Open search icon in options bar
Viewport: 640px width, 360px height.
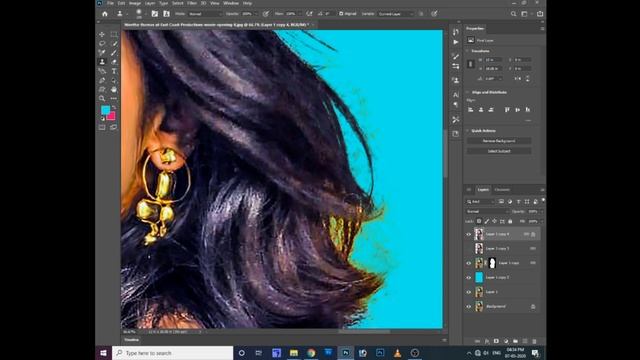pos(513,14)
